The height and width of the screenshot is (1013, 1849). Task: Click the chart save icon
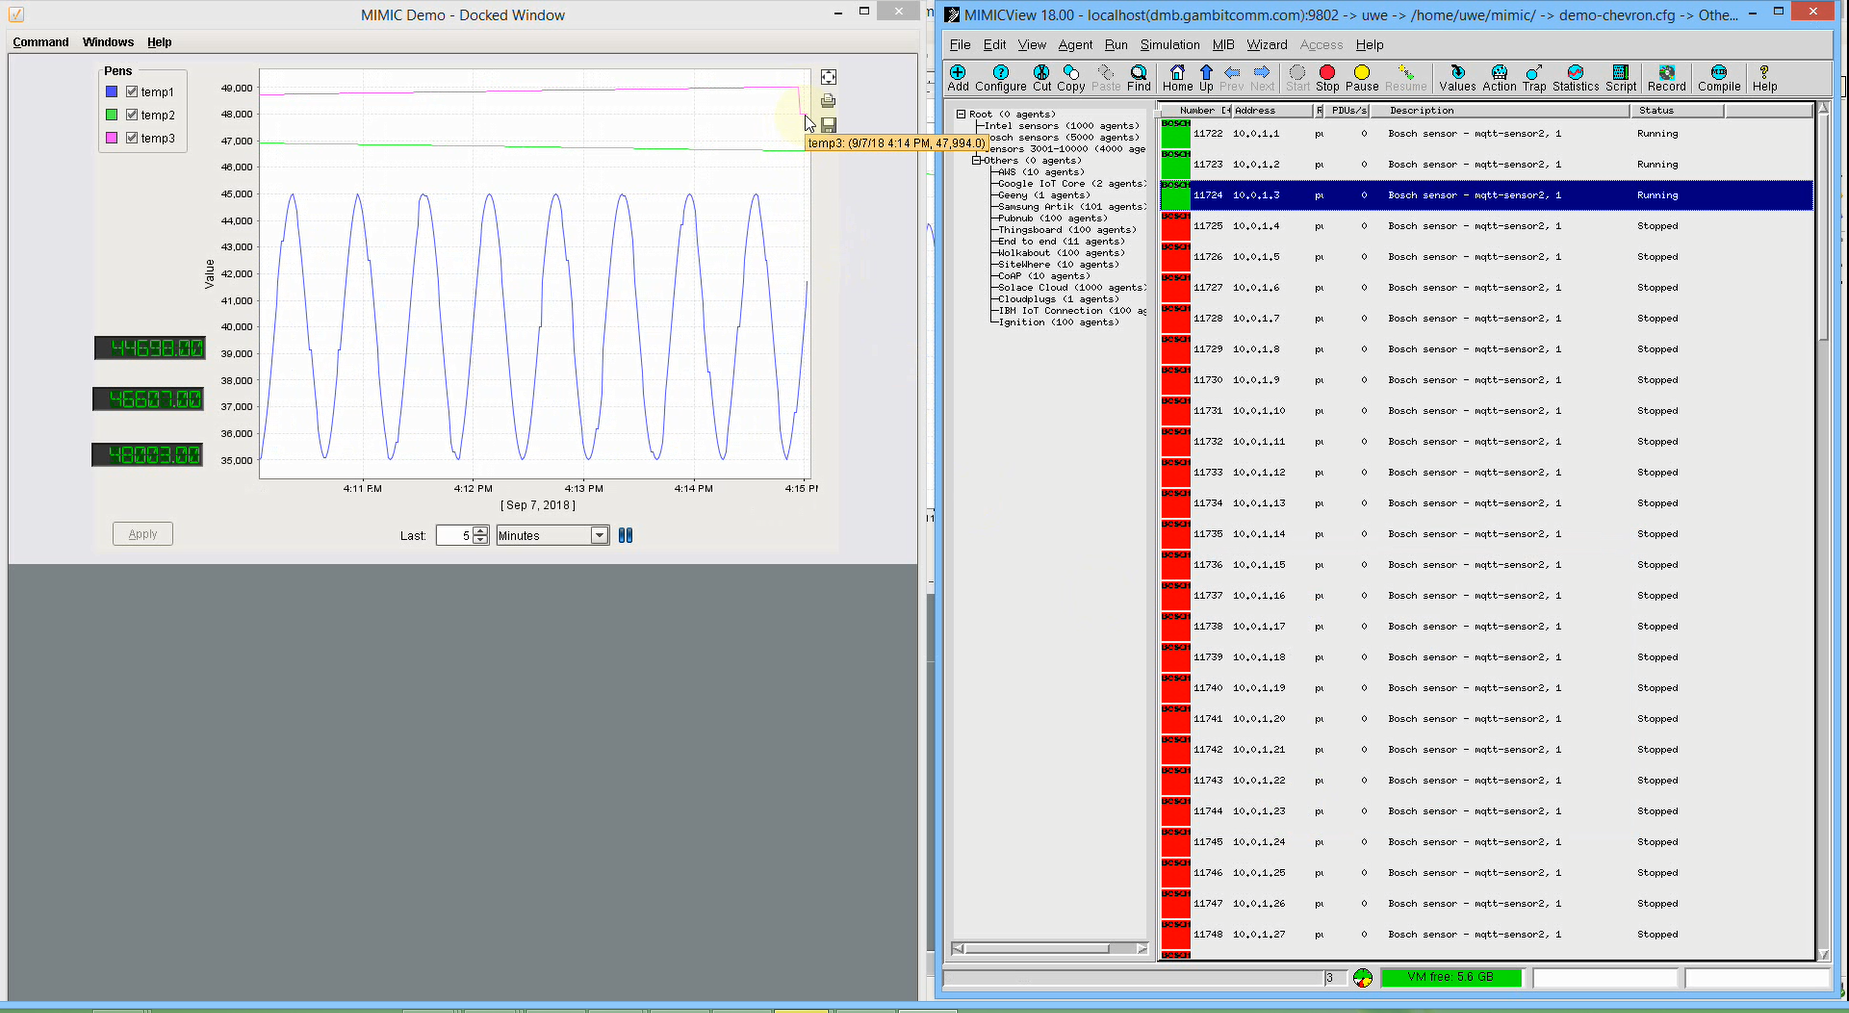828,125
